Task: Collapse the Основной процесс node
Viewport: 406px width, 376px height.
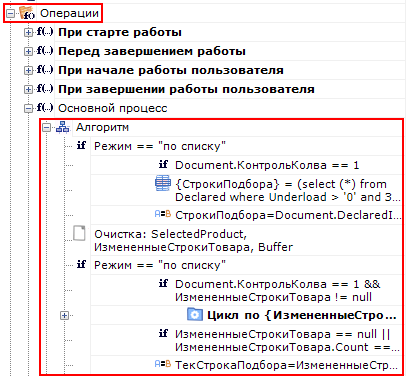Action: pyautogui.click(x=28, y=109)
